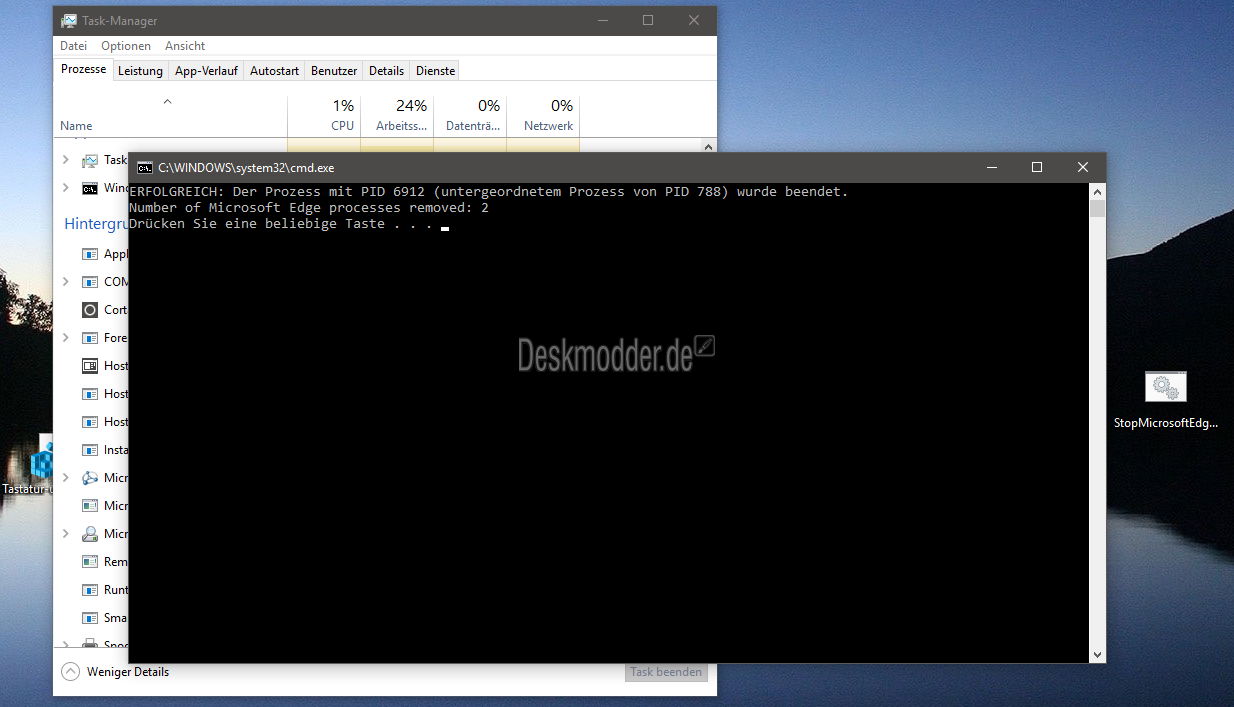Click the StopMicrosoftEdg... shortcut label
The height and width of the screenshot is (707, 1234).
[1166, 423]
